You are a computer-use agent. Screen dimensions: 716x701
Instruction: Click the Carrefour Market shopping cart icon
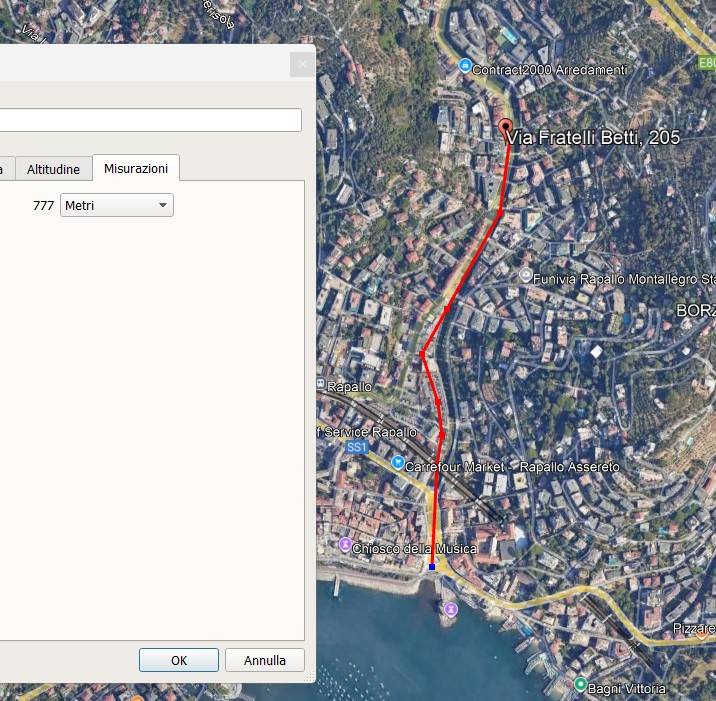tap(398, 463)
